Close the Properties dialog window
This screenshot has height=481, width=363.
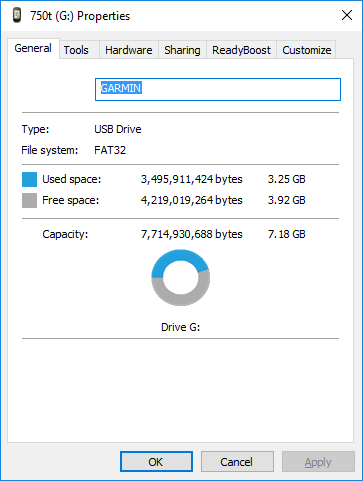(x=347, y=15)
